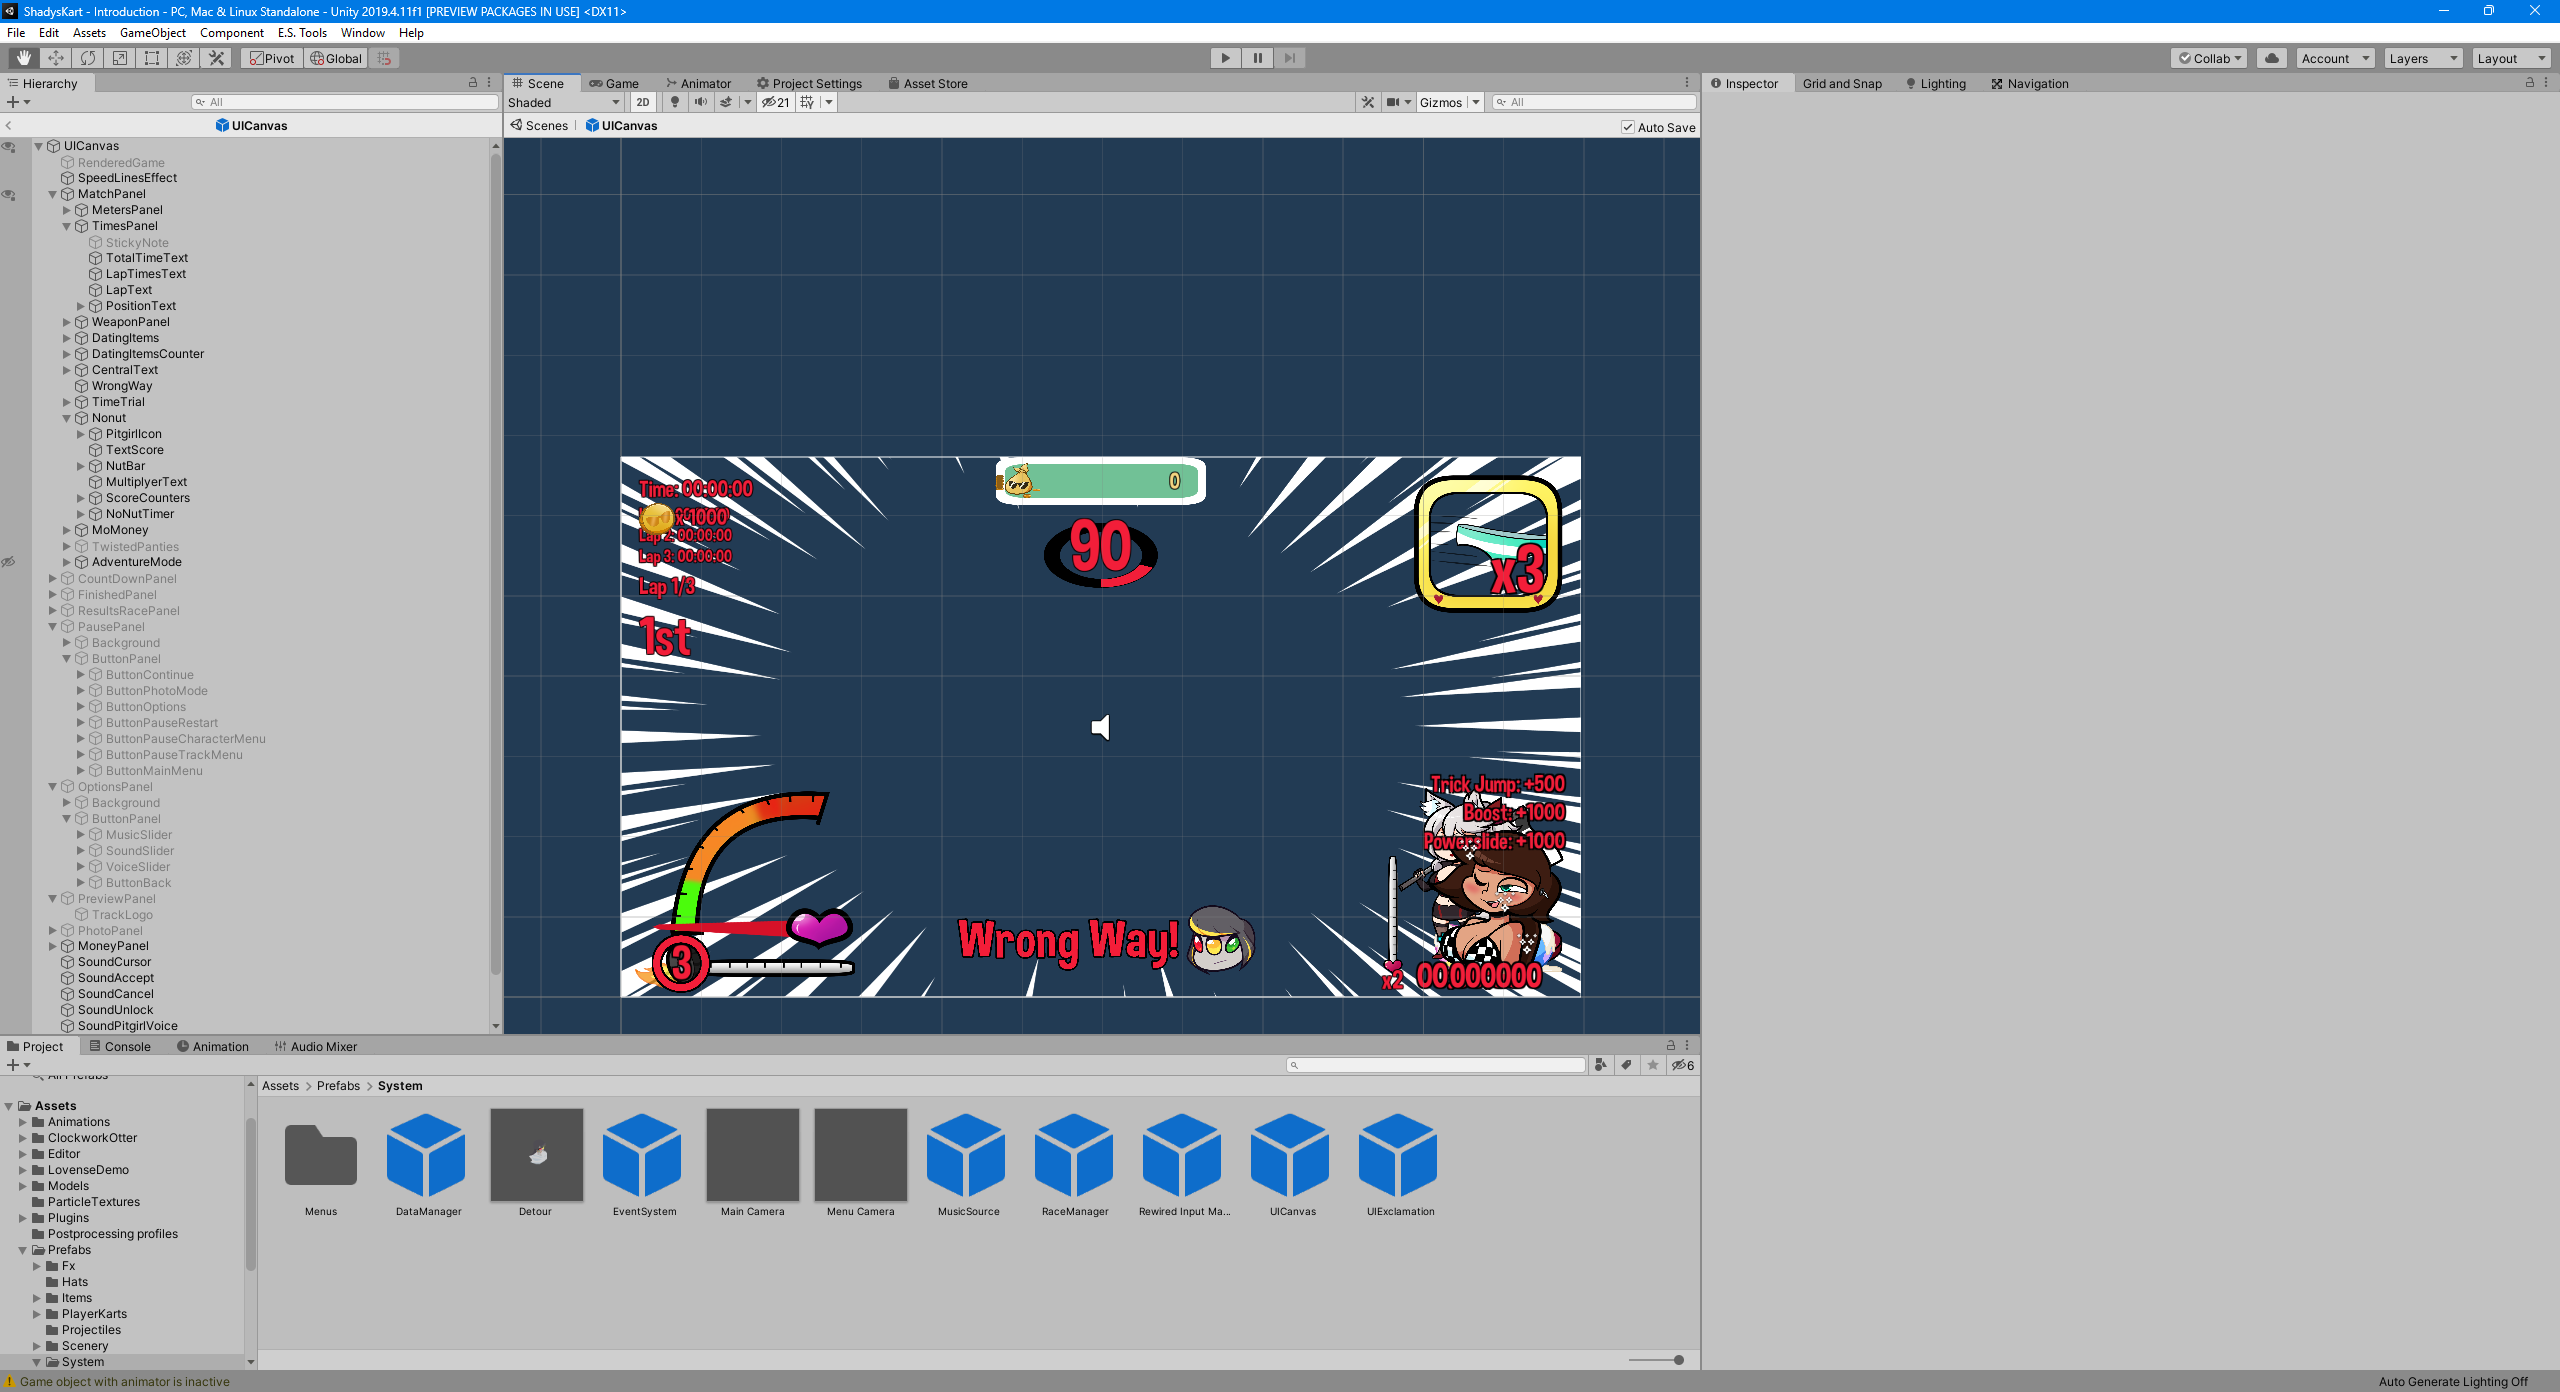Click the Prefabs breadcrumb link
The width and height of the screenshot is (2560, 1392).
point(338,1086)
